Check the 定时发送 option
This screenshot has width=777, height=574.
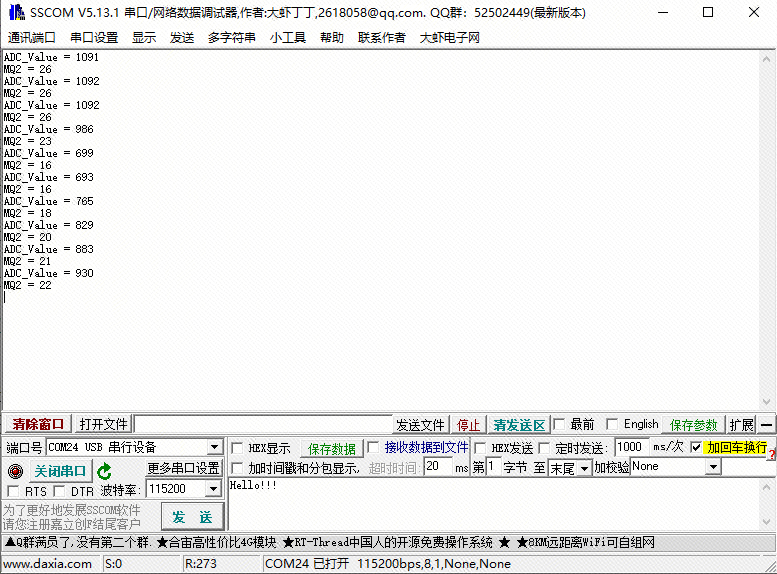[545, 448]
